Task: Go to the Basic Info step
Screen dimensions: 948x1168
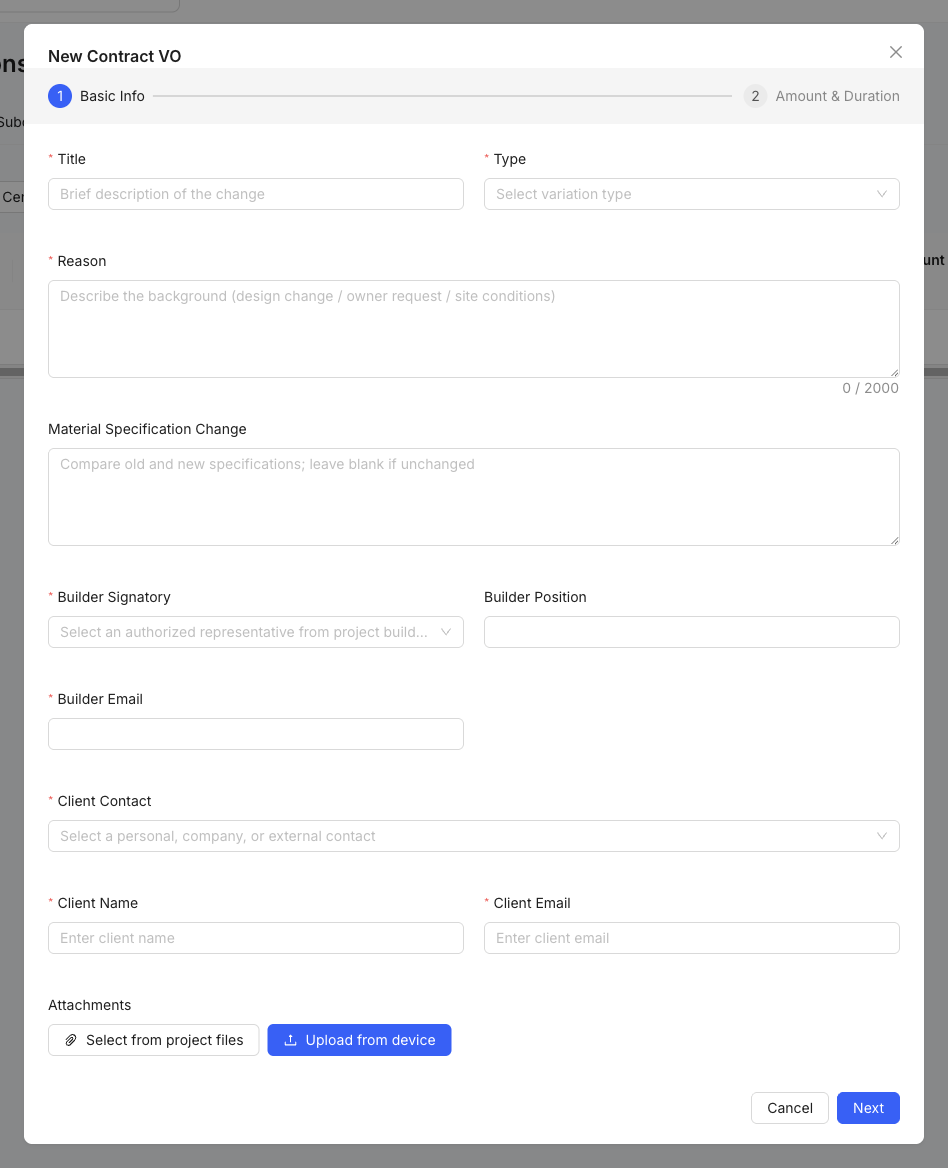Action: coord(97,96)
